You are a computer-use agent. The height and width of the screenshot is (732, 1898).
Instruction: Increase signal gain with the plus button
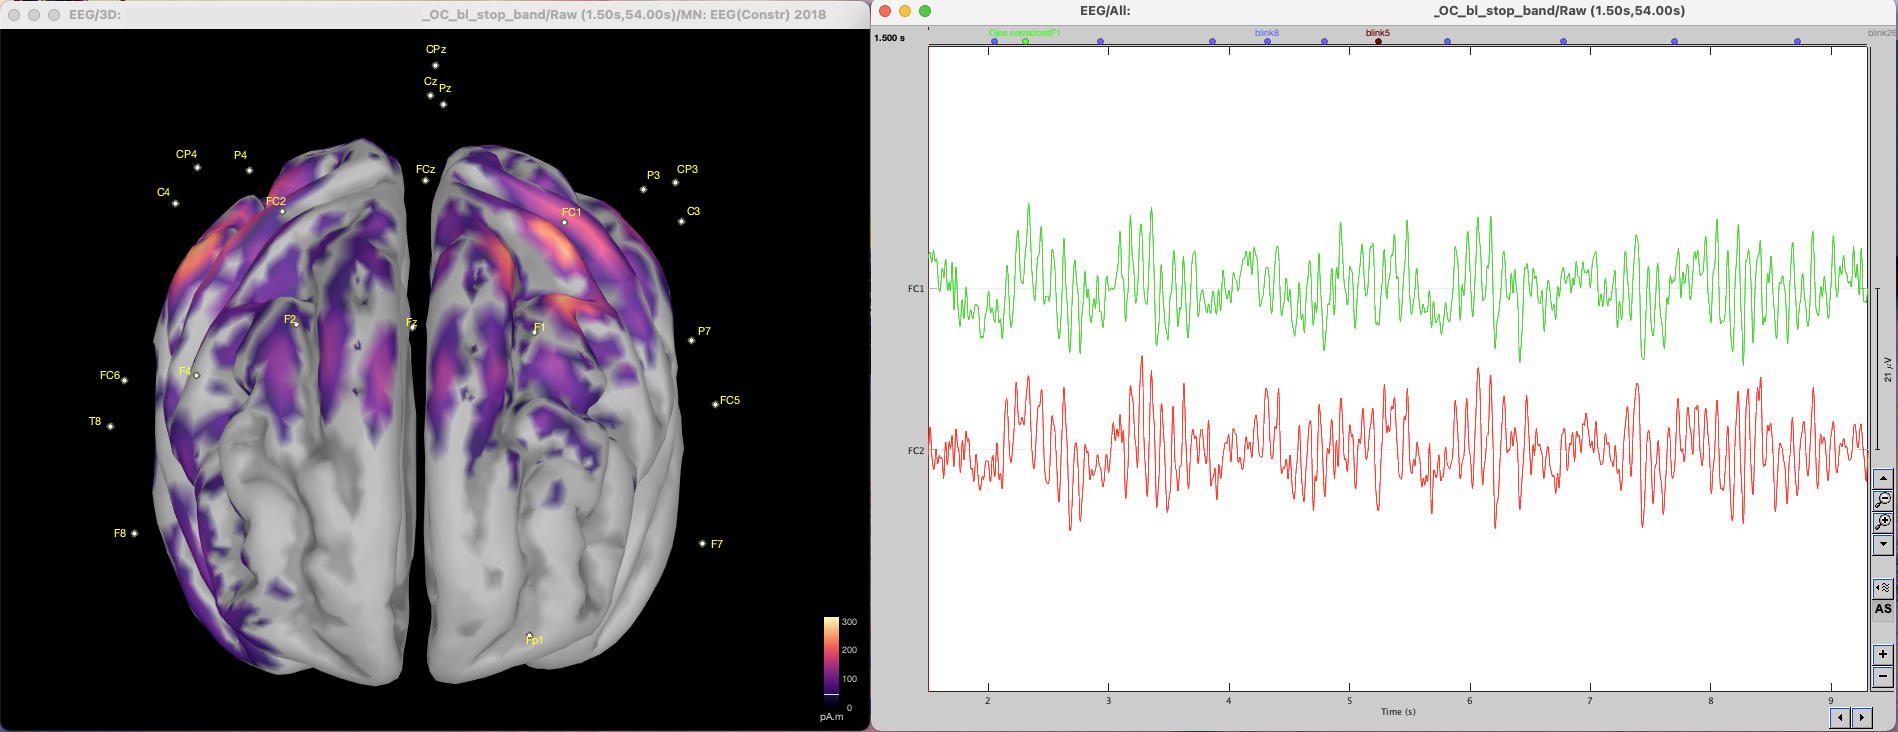click(x=1882, y=654)
